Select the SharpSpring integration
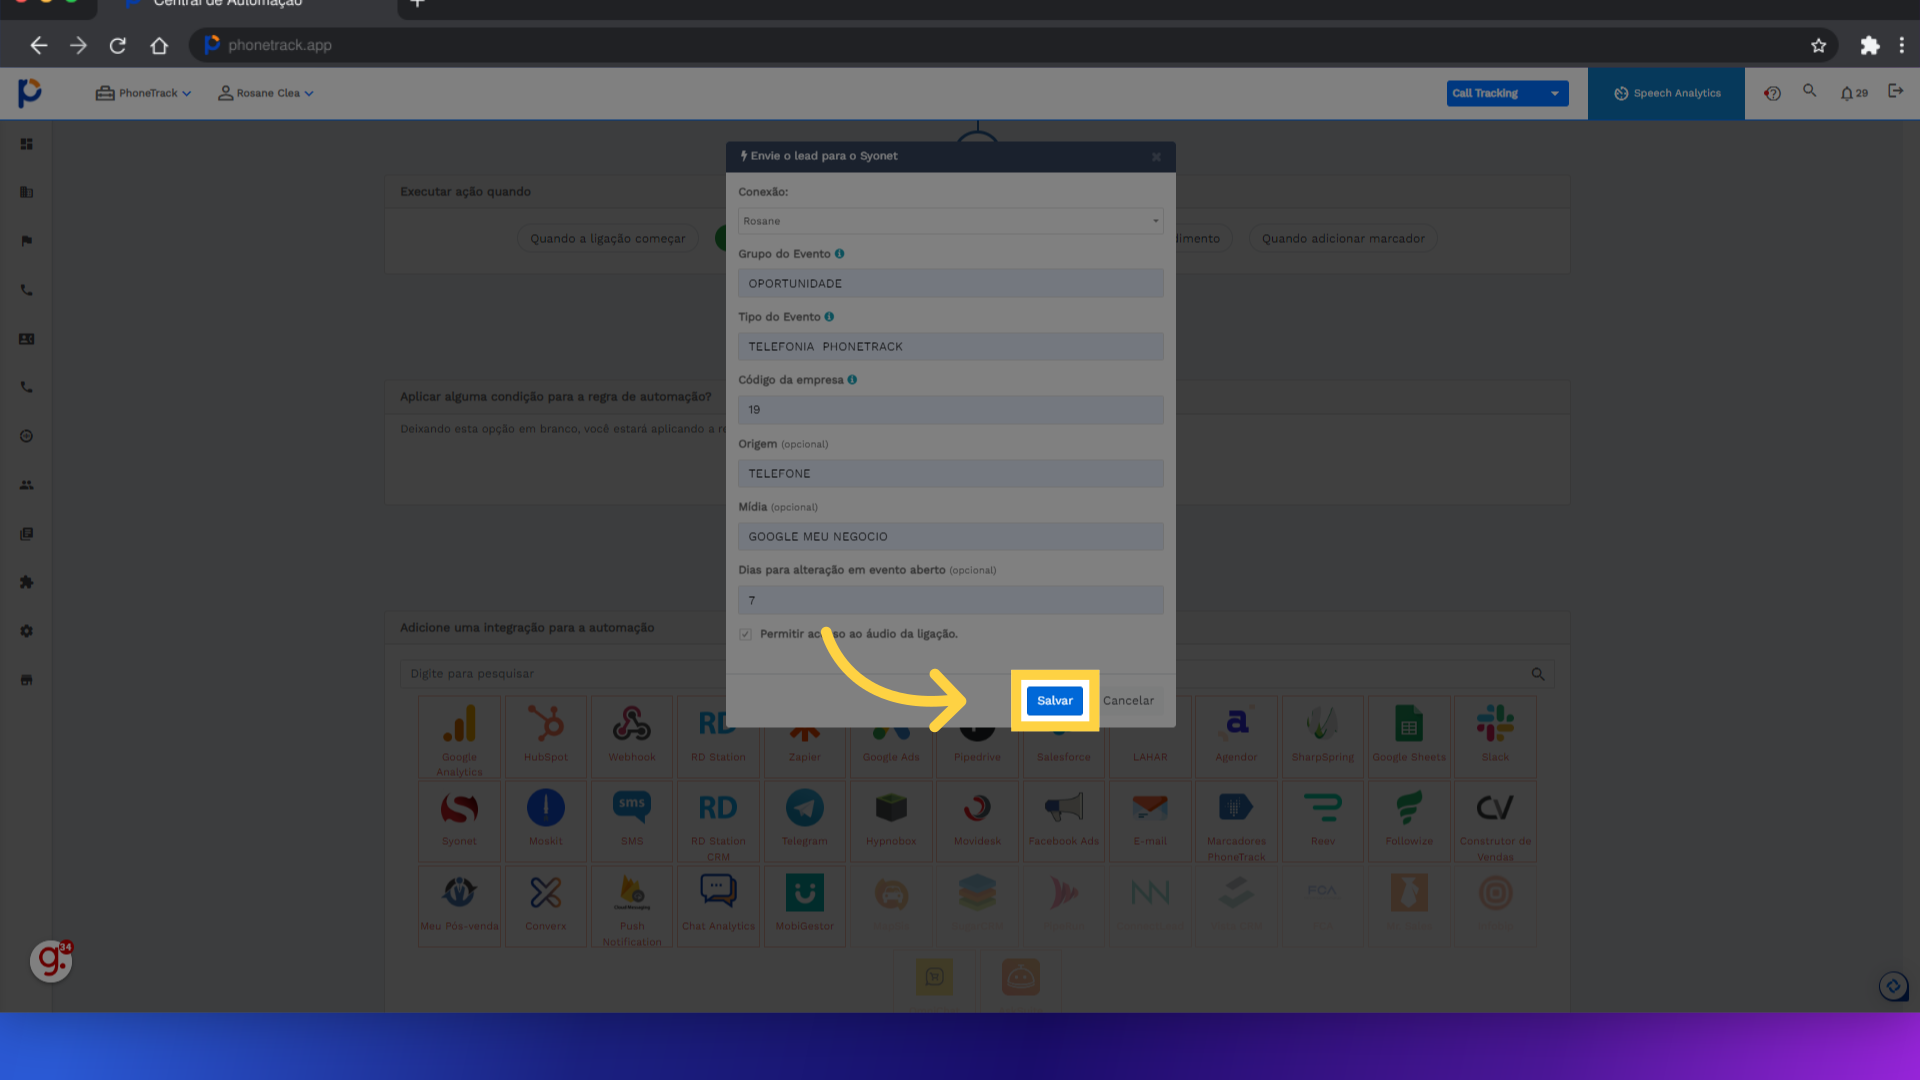This screenshot has height=1080, width=1920. [x=1323, y=737]
